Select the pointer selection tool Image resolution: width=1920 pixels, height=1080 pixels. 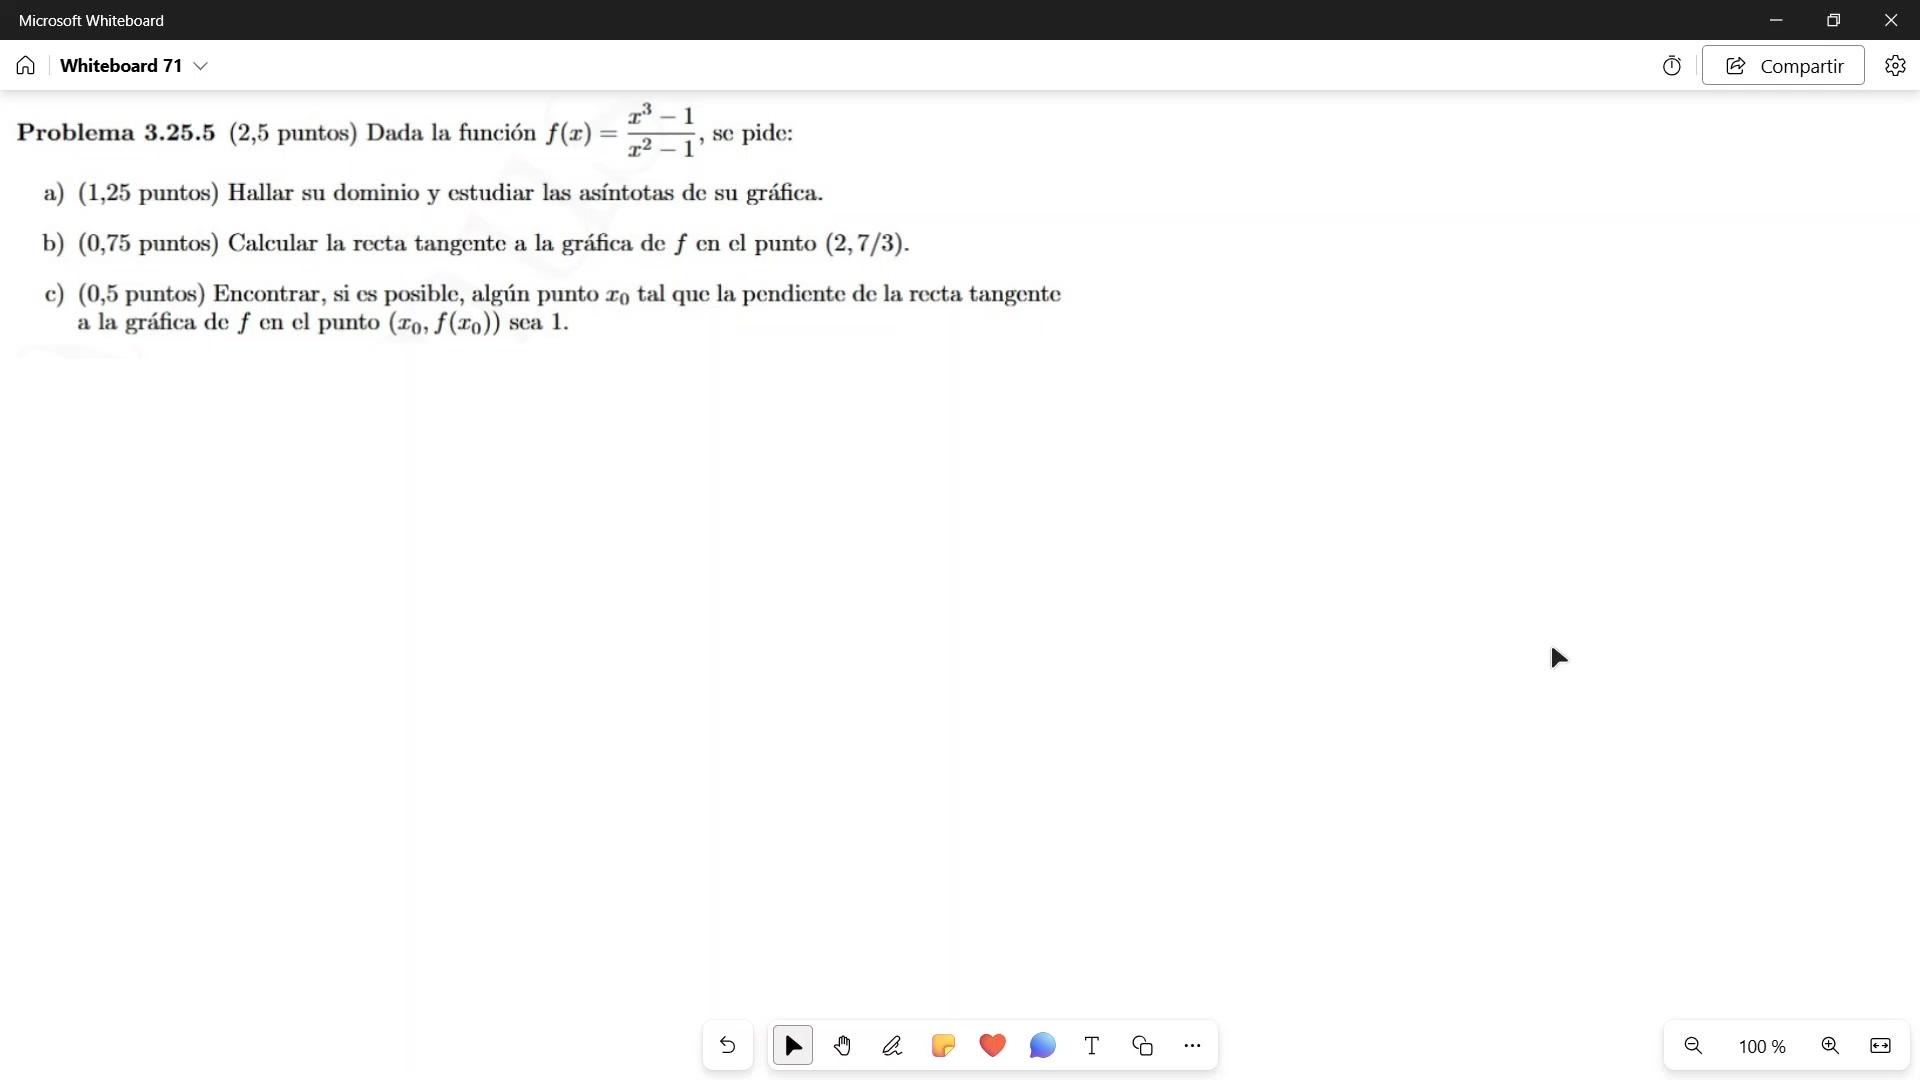(x=793, y=1046)
